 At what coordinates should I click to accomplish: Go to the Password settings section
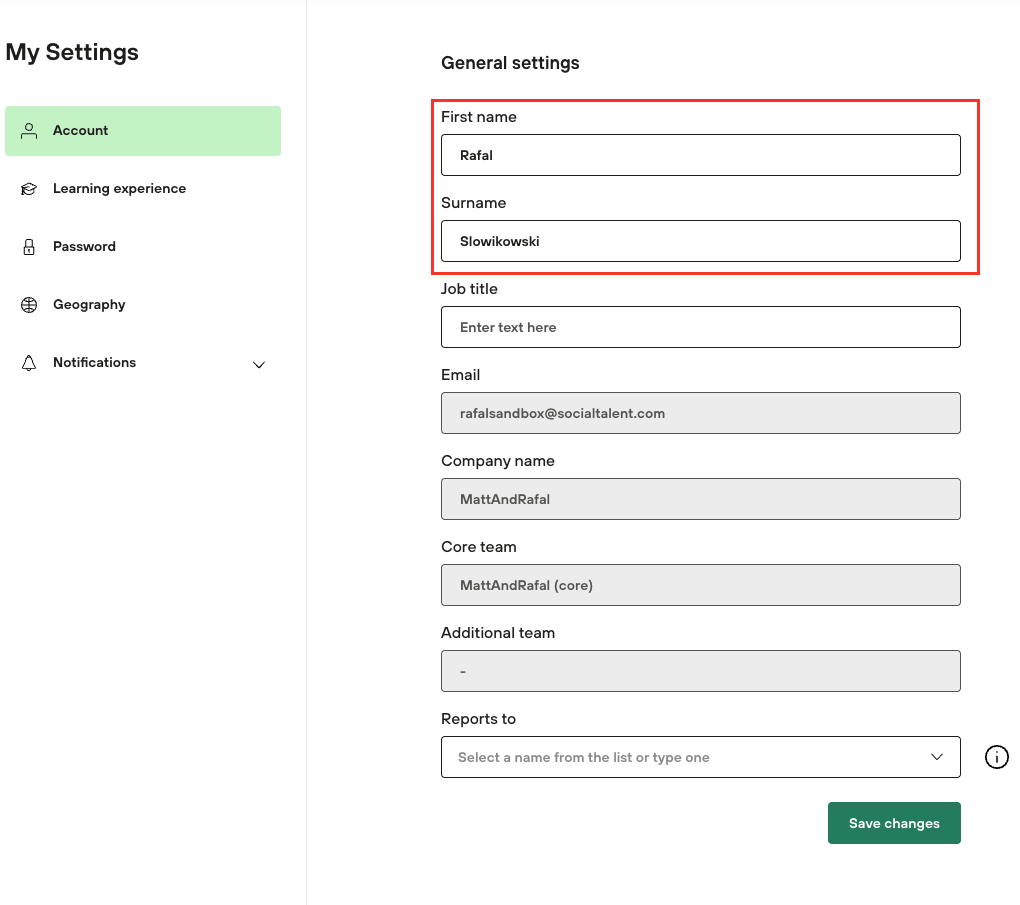pyautogui.click(x=84, y=246)
